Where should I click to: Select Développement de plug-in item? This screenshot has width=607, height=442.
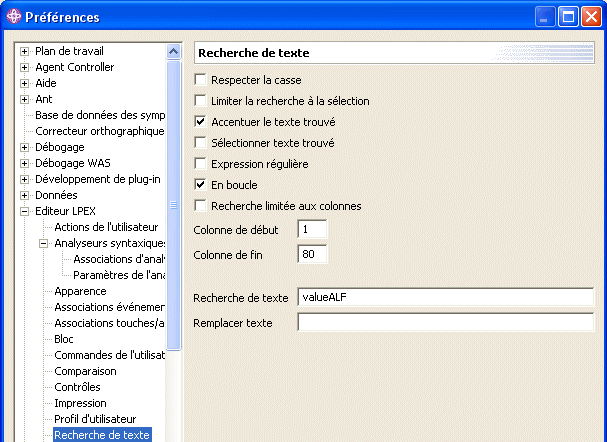[98, 179]
